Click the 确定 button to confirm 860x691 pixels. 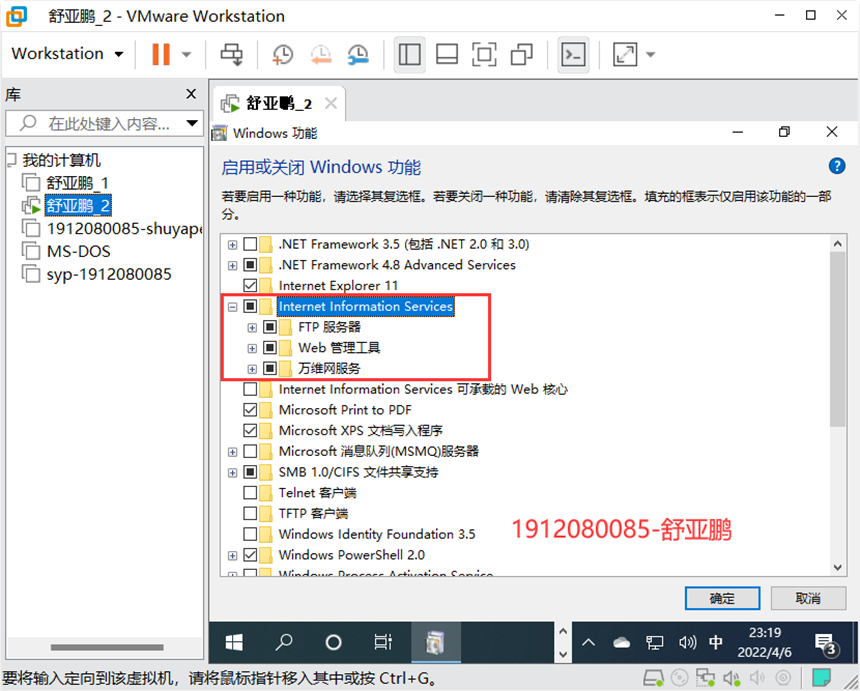(721, 597)
